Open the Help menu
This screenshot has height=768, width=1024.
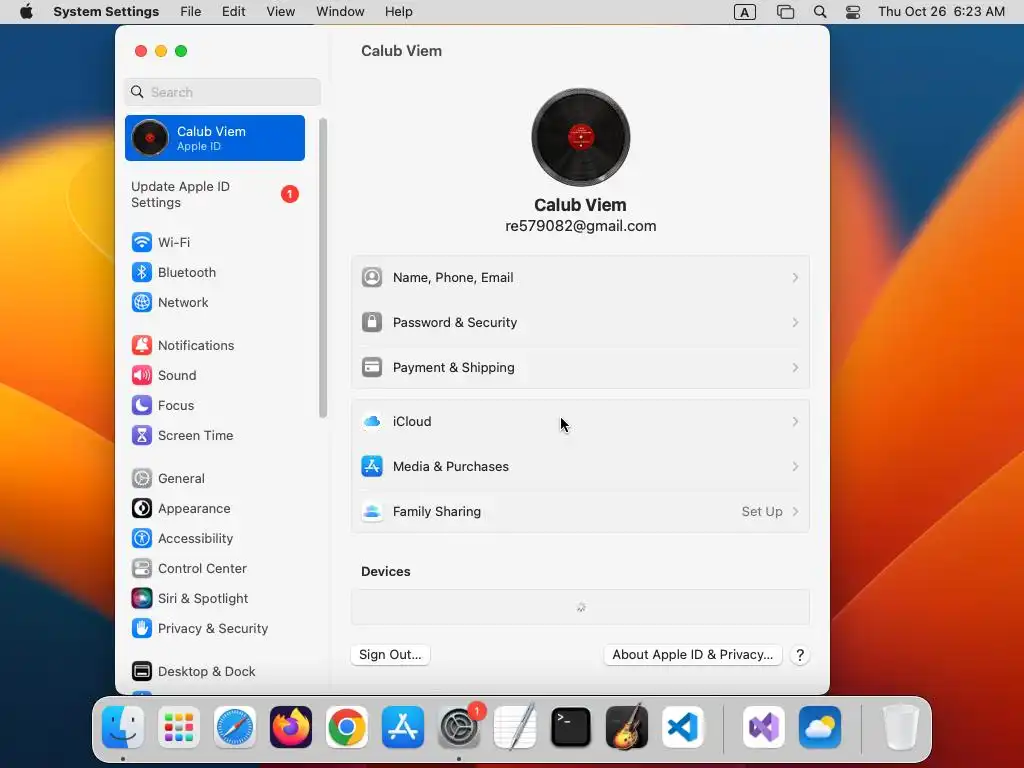tap(398, 12)
